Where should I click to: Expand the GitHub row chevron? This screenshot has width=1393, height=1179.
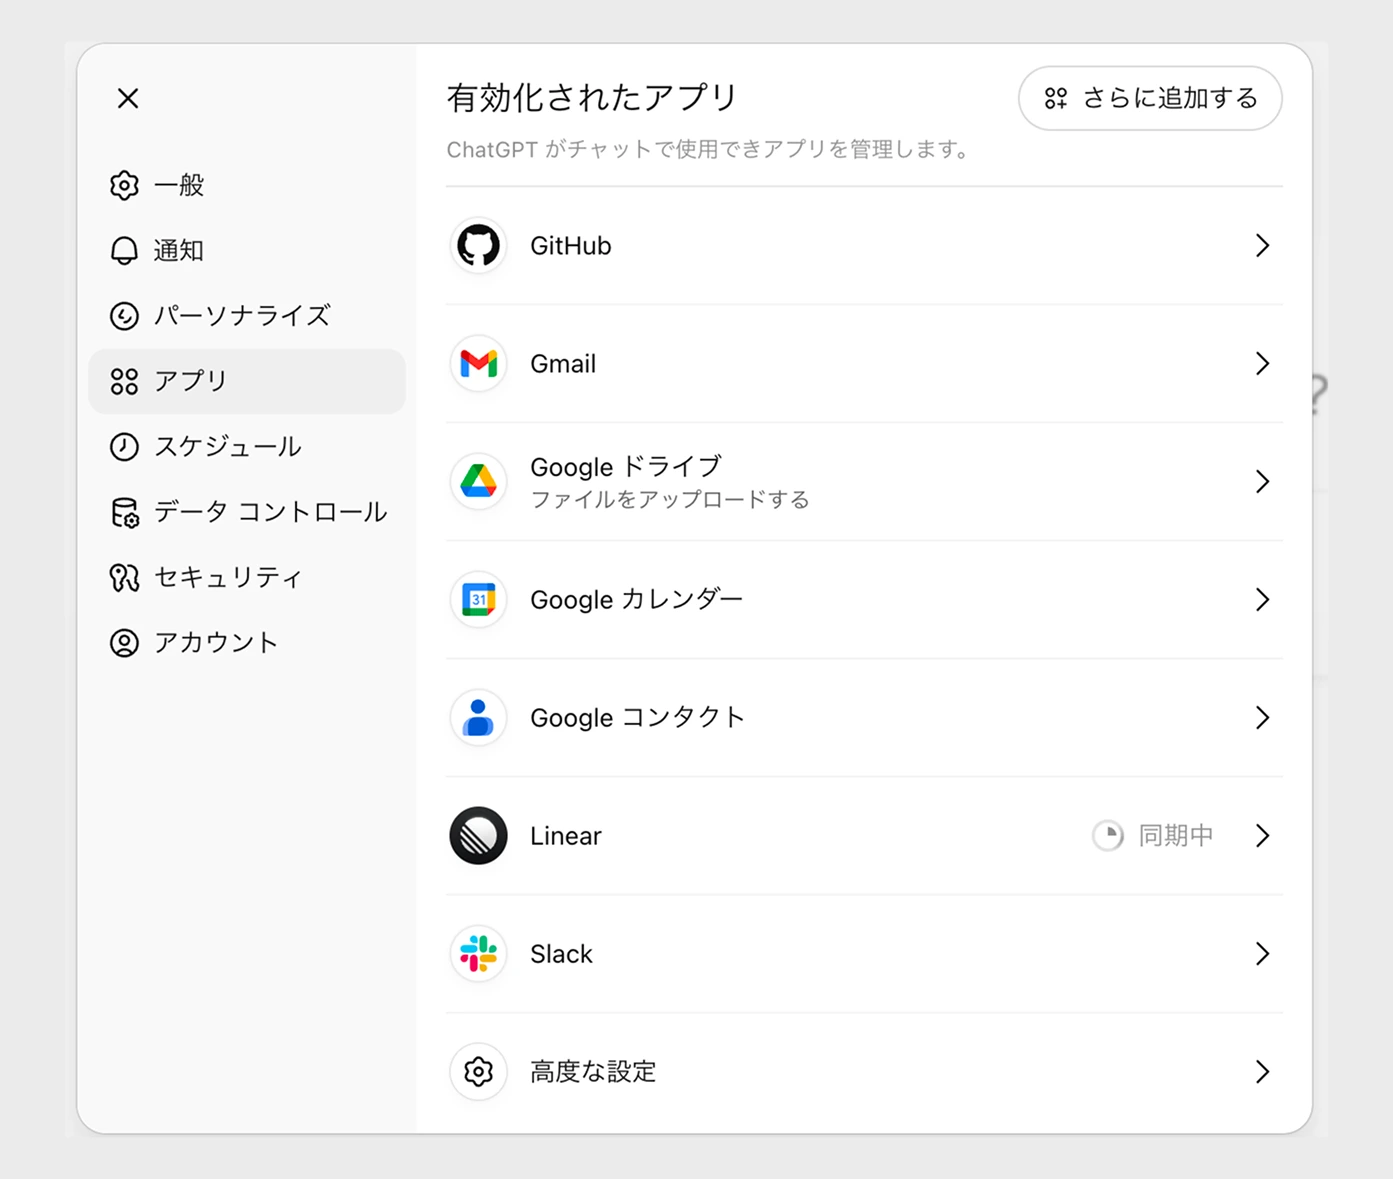(1262, 246)
